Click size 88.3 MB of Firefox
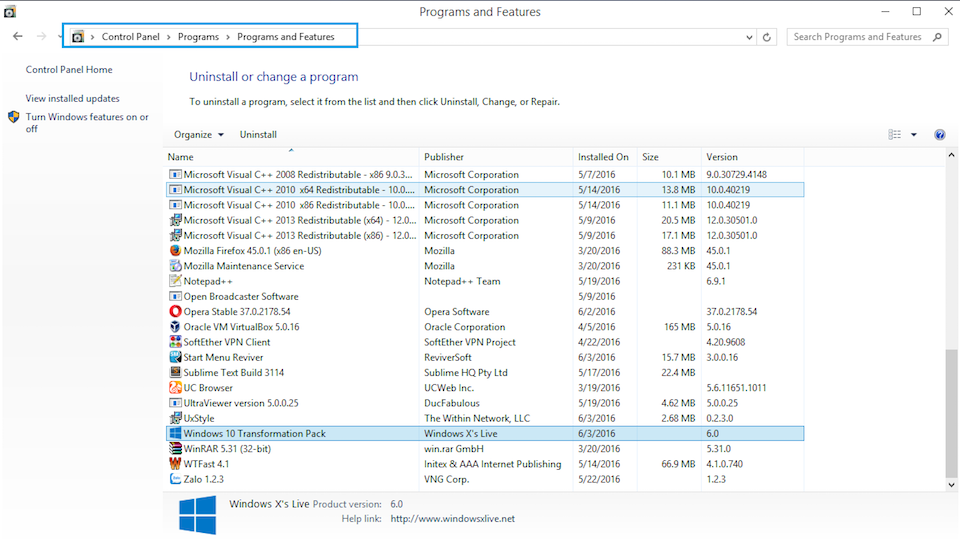This screenshot has height=542, width=960. point(678,250)
